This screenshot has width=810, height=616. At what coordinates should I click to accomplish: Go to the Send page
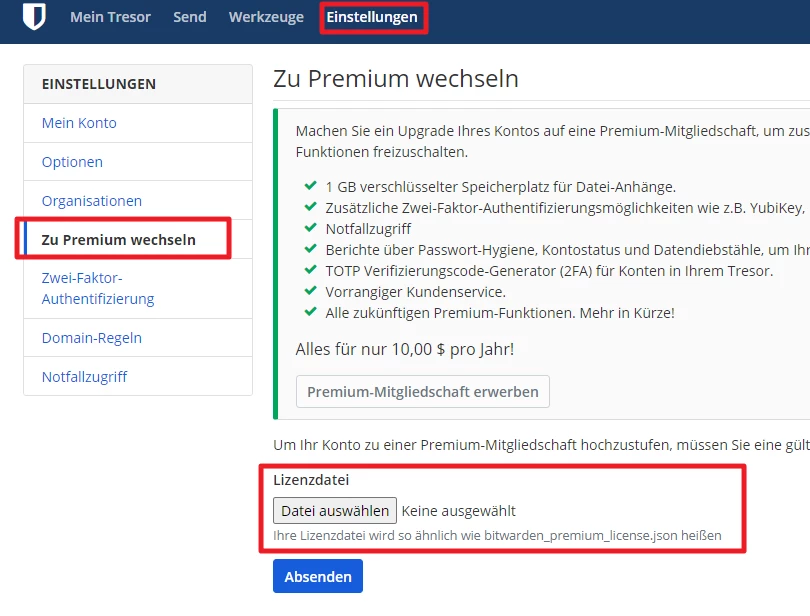point(190,17)
